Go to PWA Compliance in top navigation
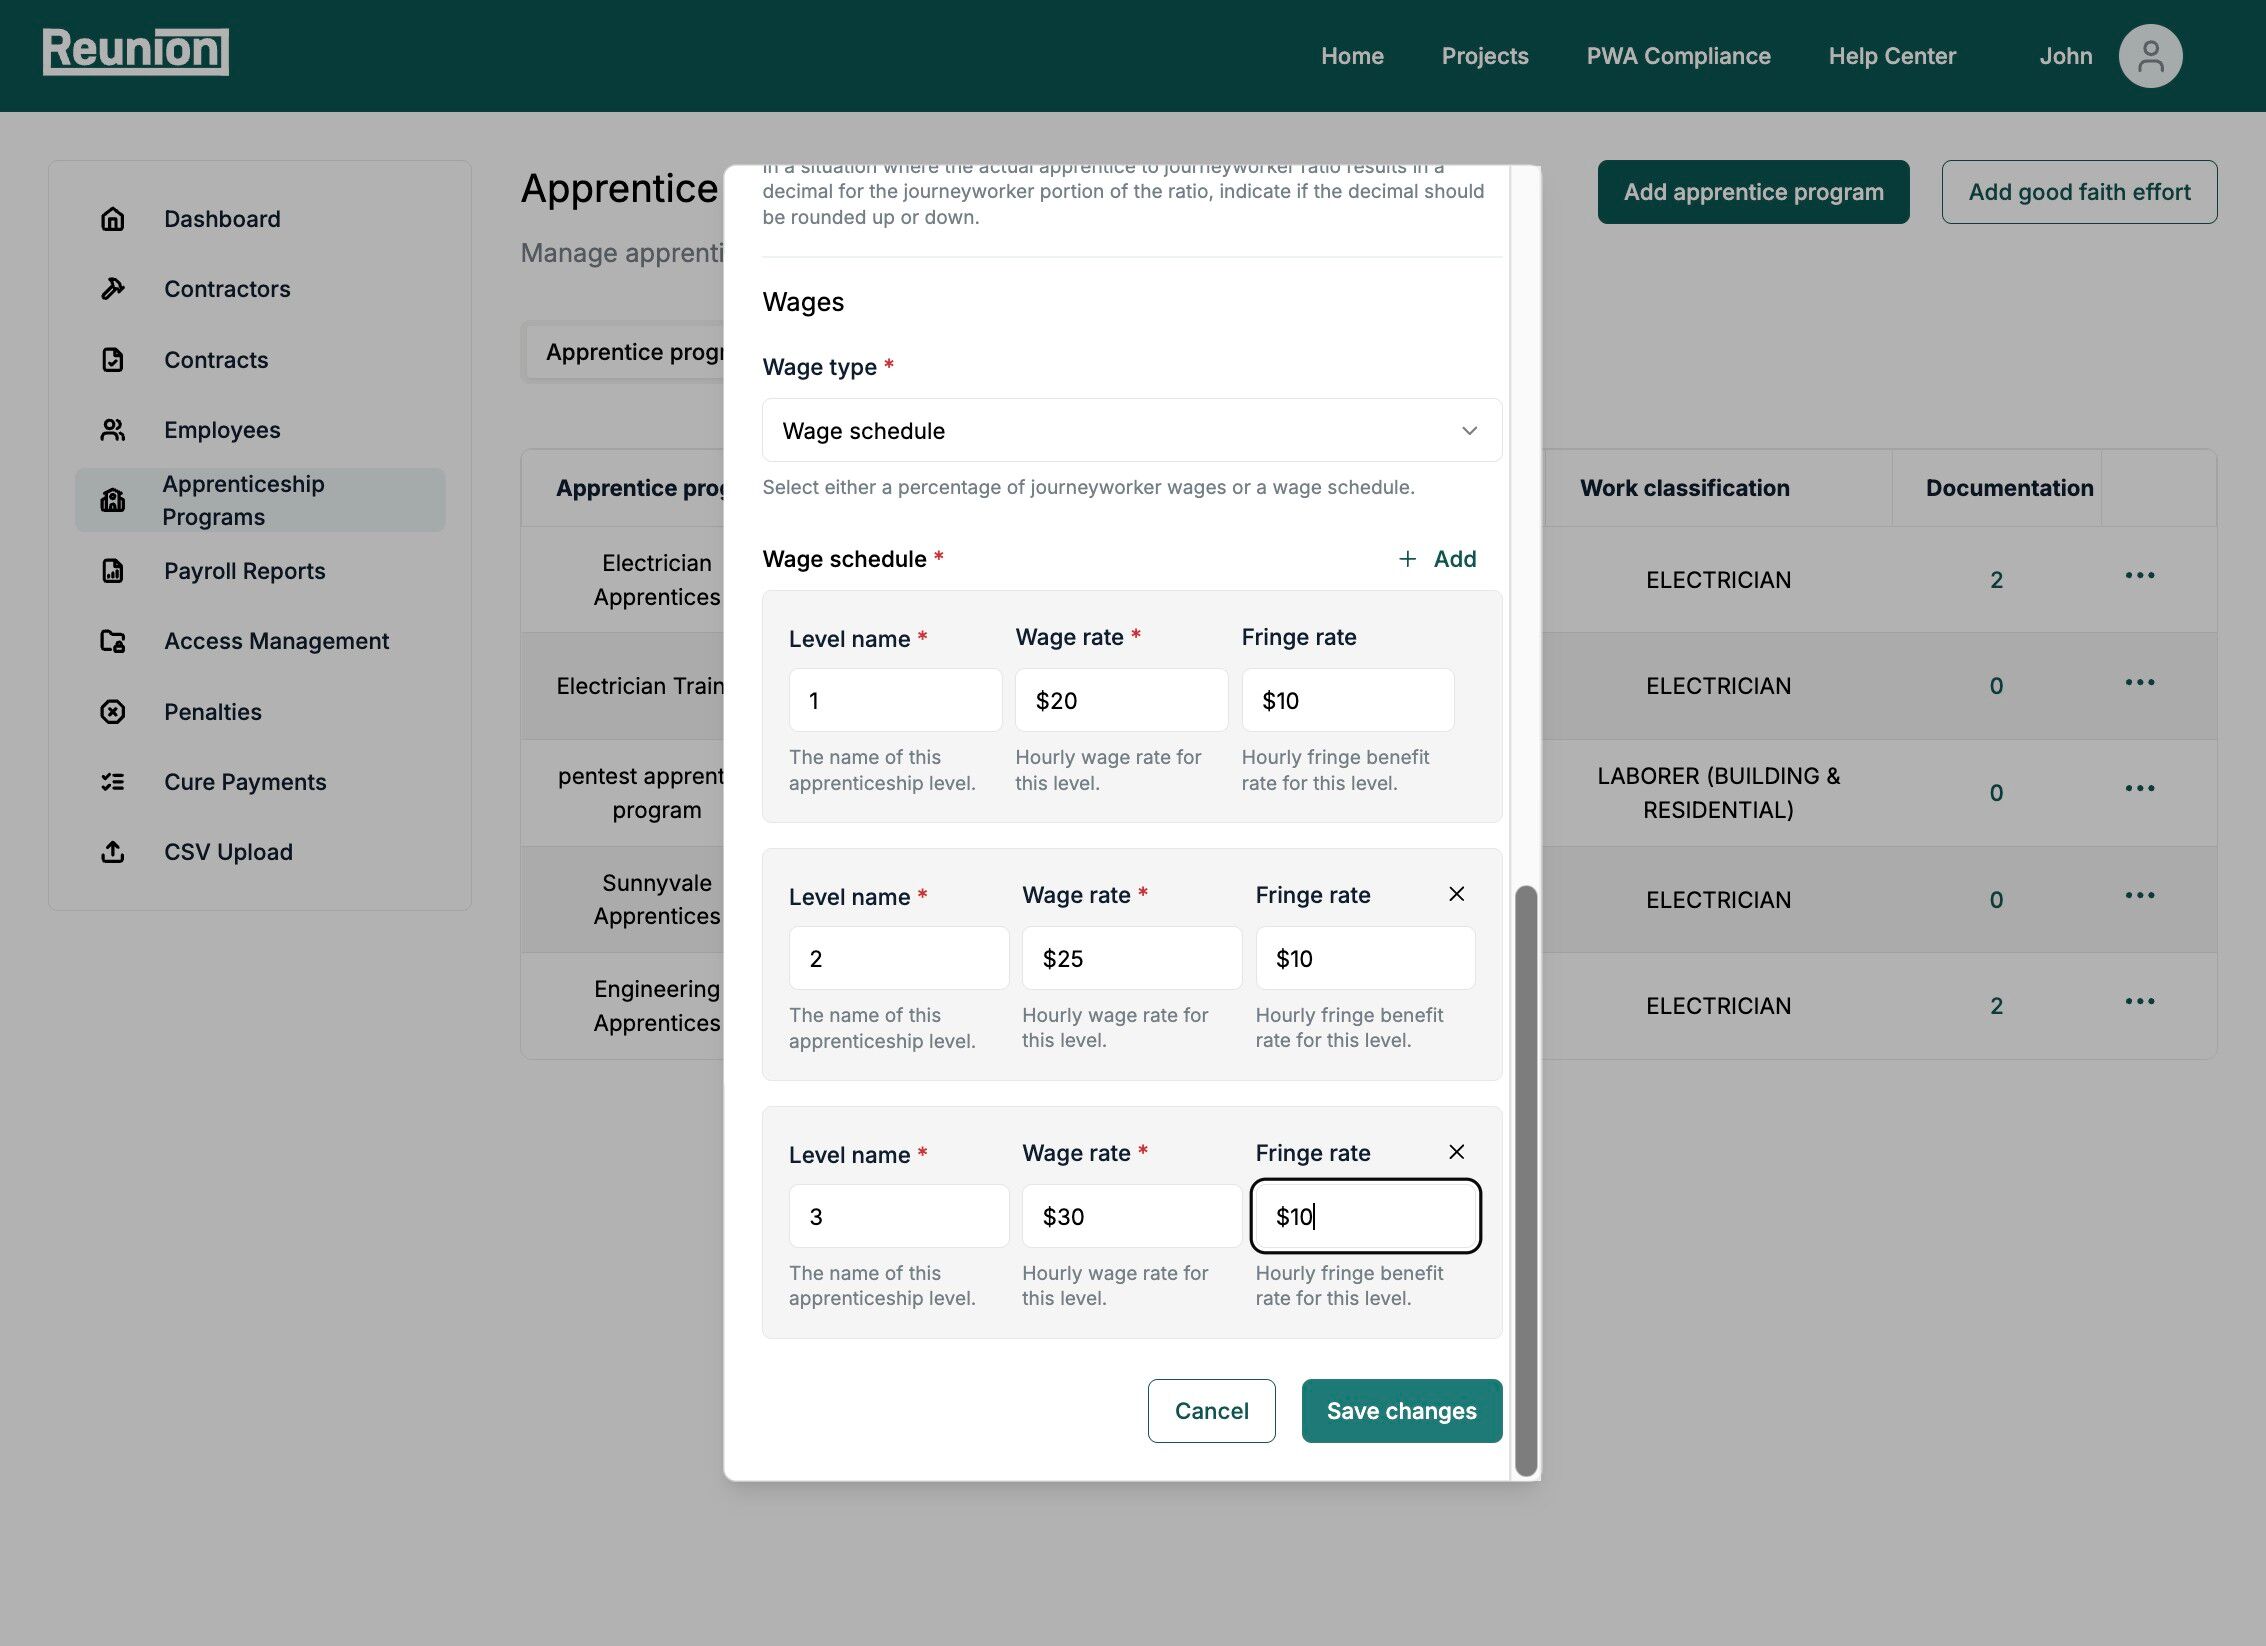Viewport: 2266px width, 1646px height. [x=1678, y=56]
